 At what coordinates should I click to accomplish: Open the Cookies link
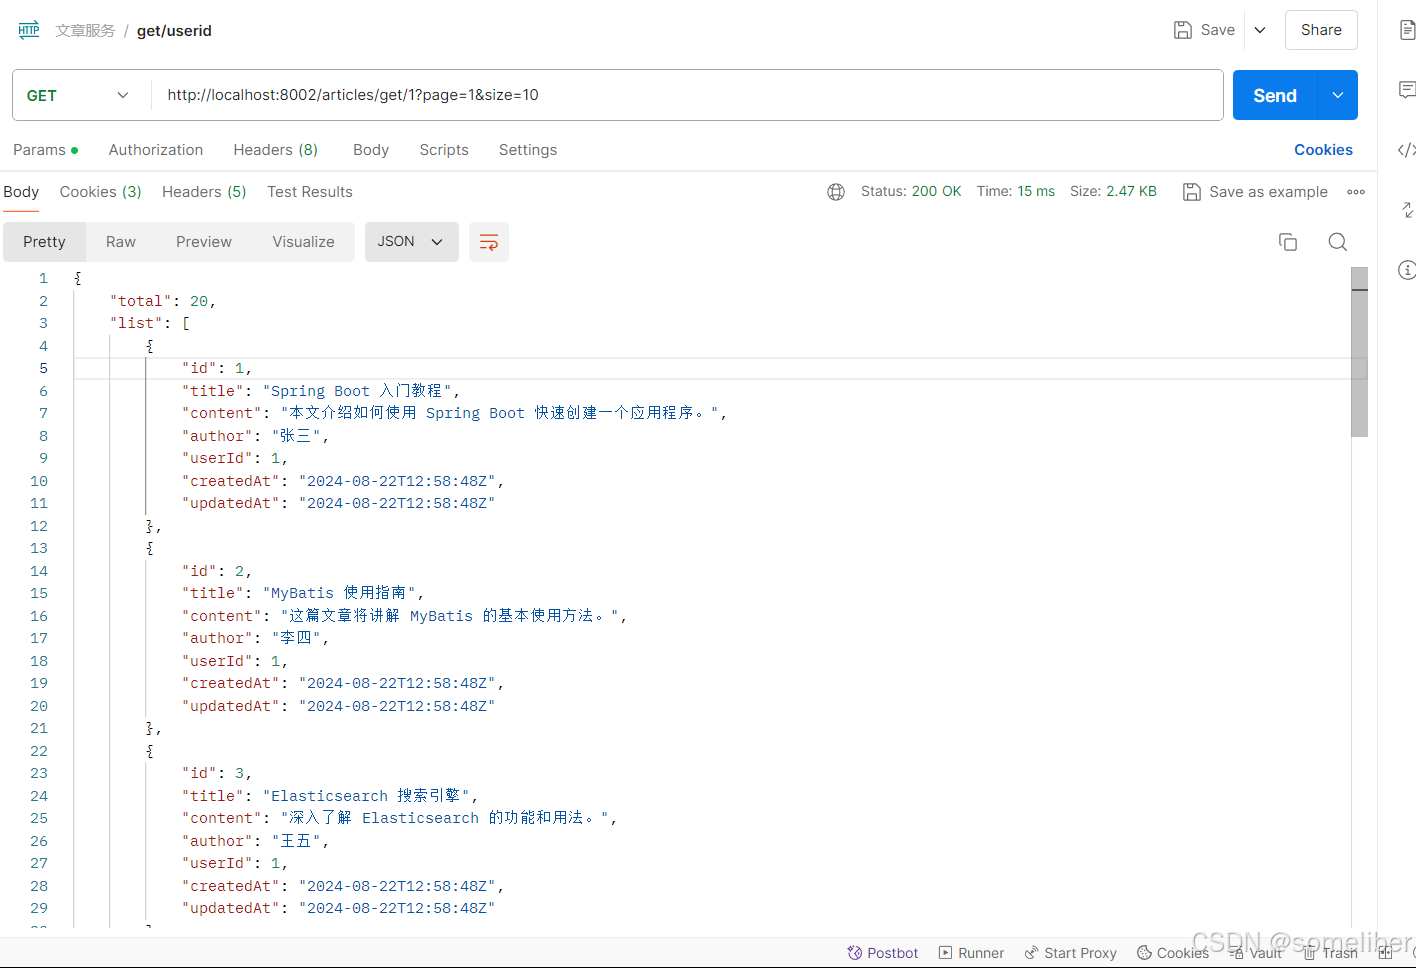click(1323, 150)
